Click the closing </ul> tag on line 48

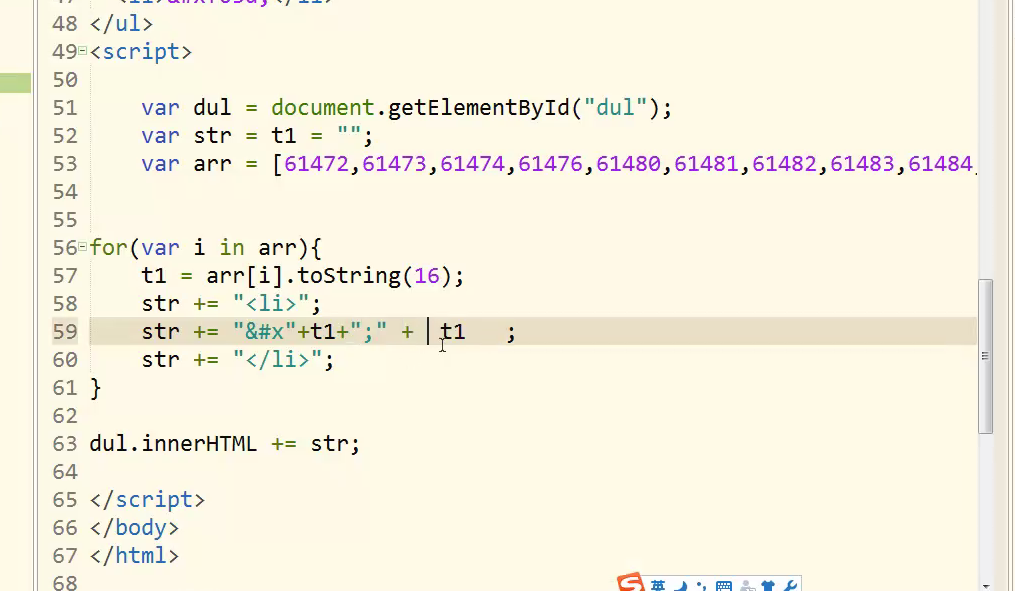[x=121, y=24]
